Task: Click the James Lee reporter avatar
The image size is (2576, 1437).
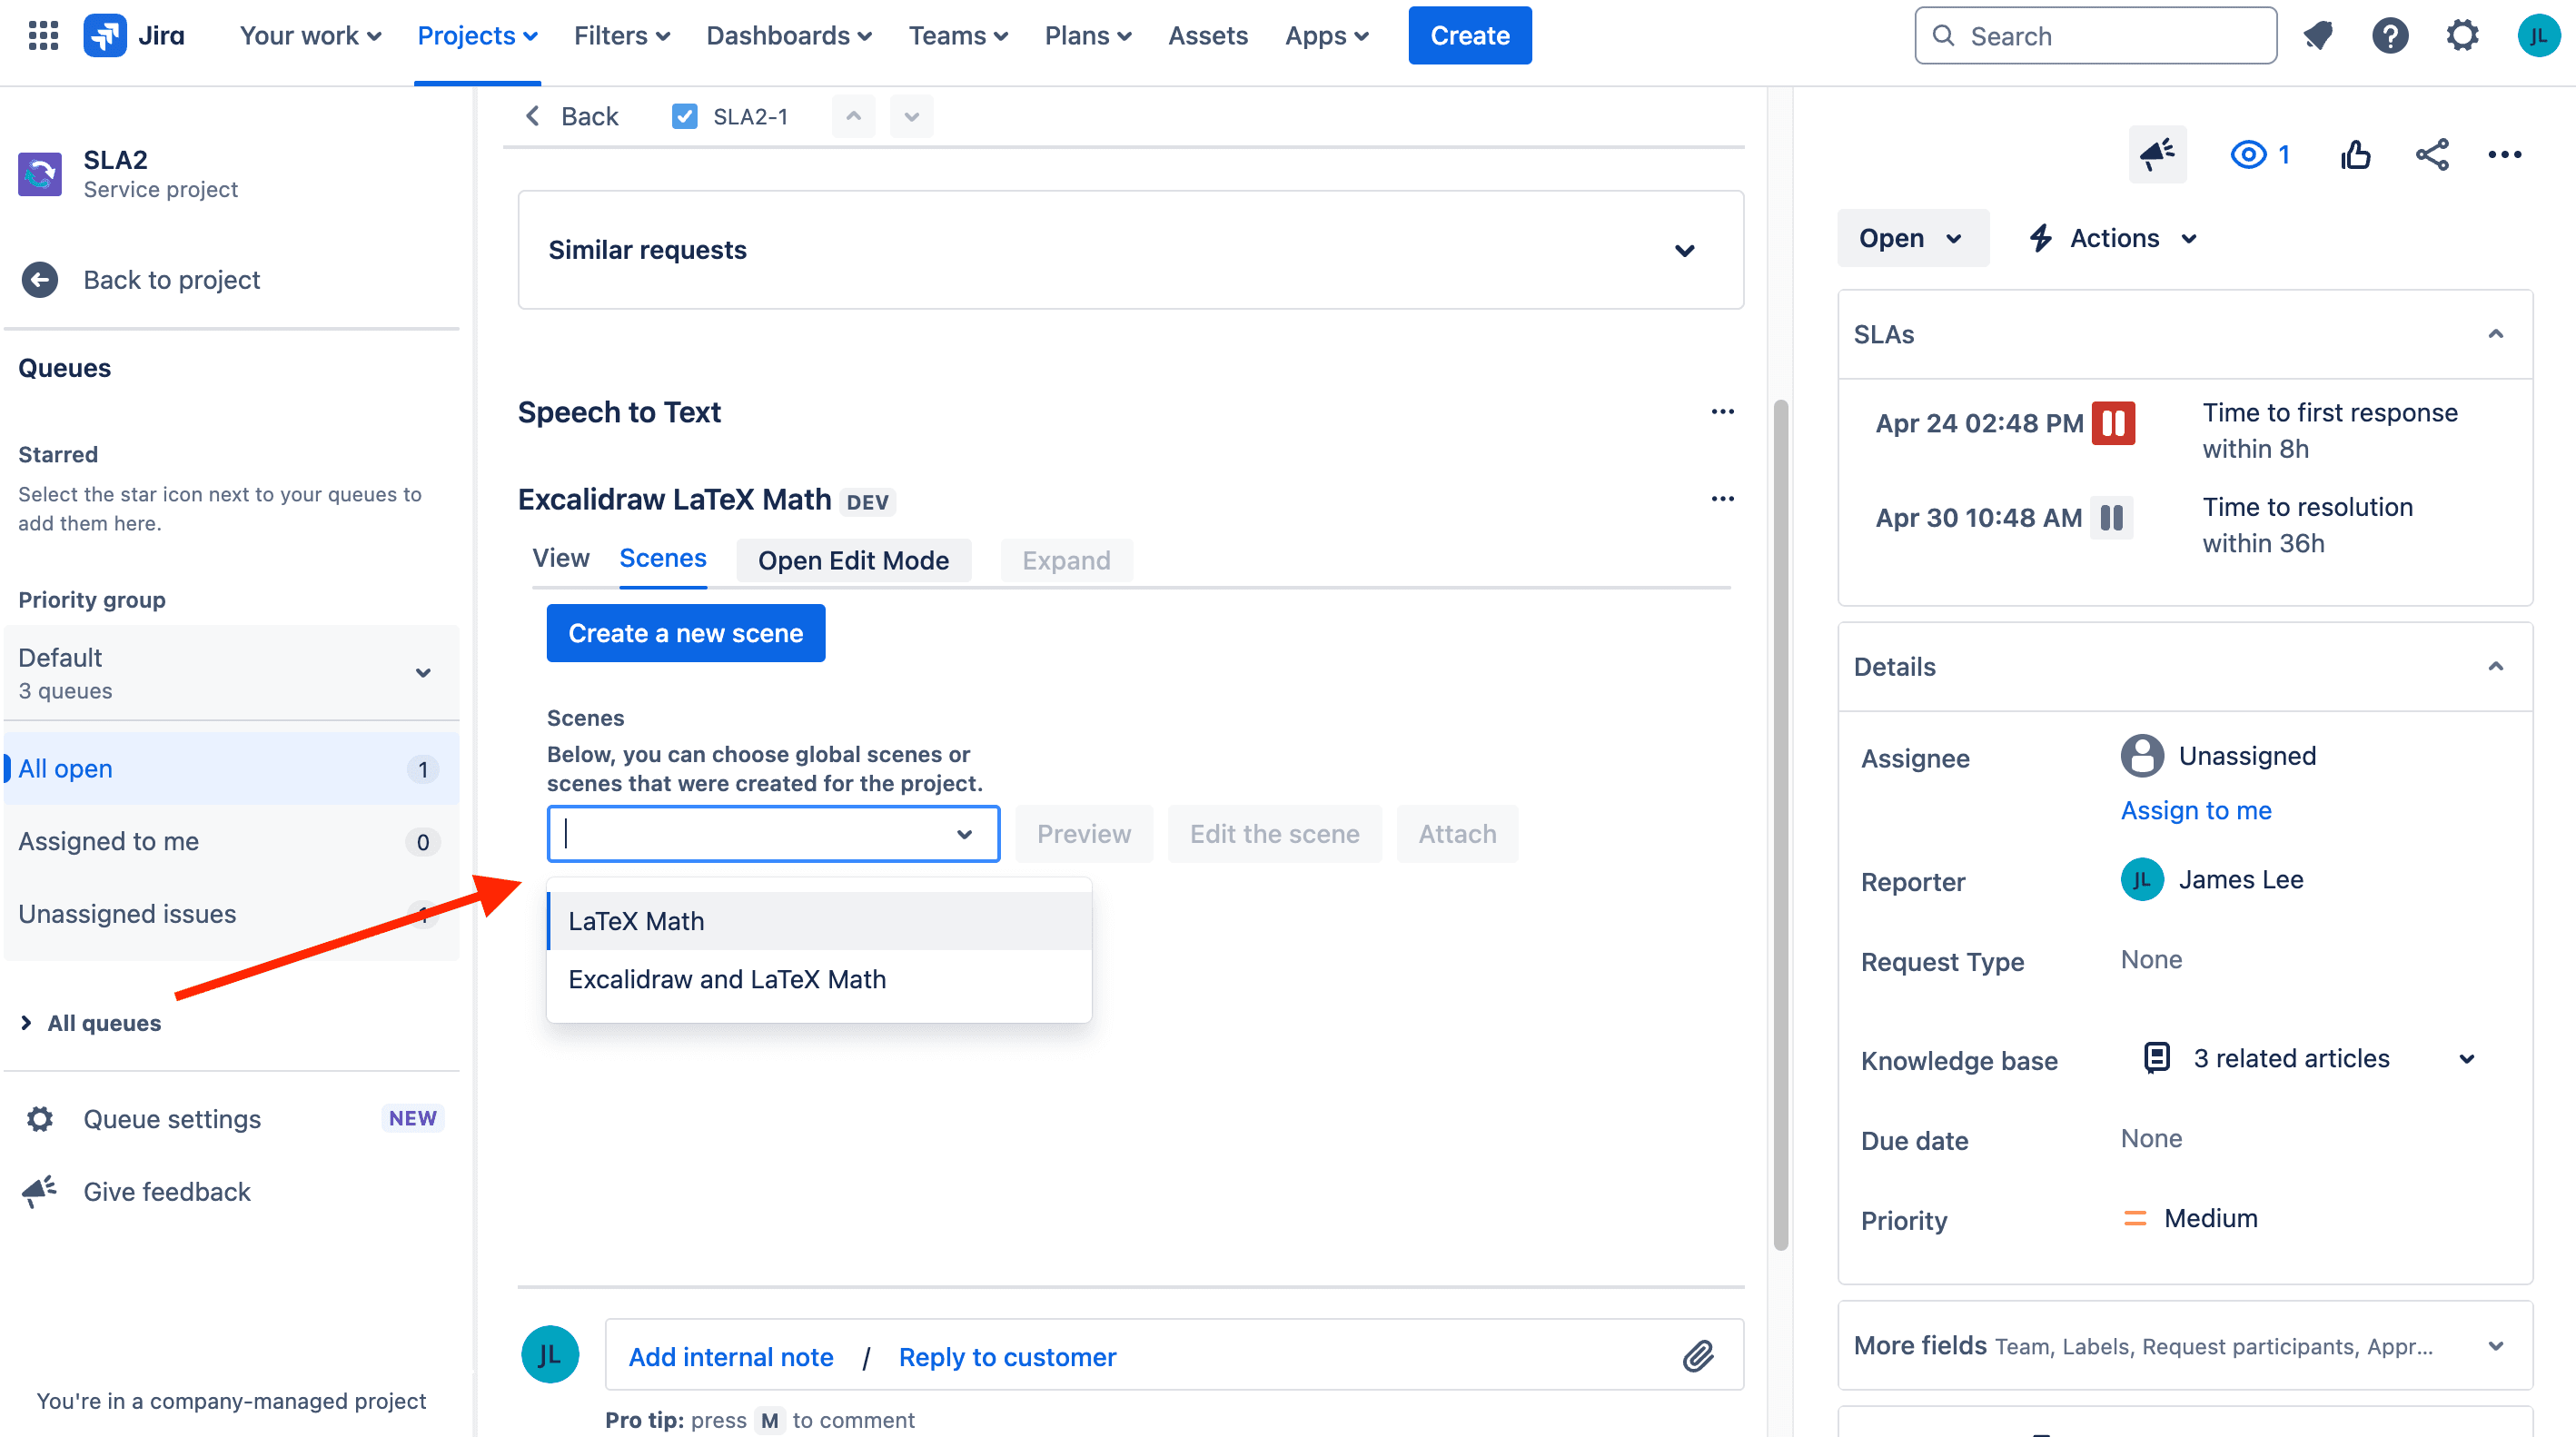Action: [x=2142, y=880]
